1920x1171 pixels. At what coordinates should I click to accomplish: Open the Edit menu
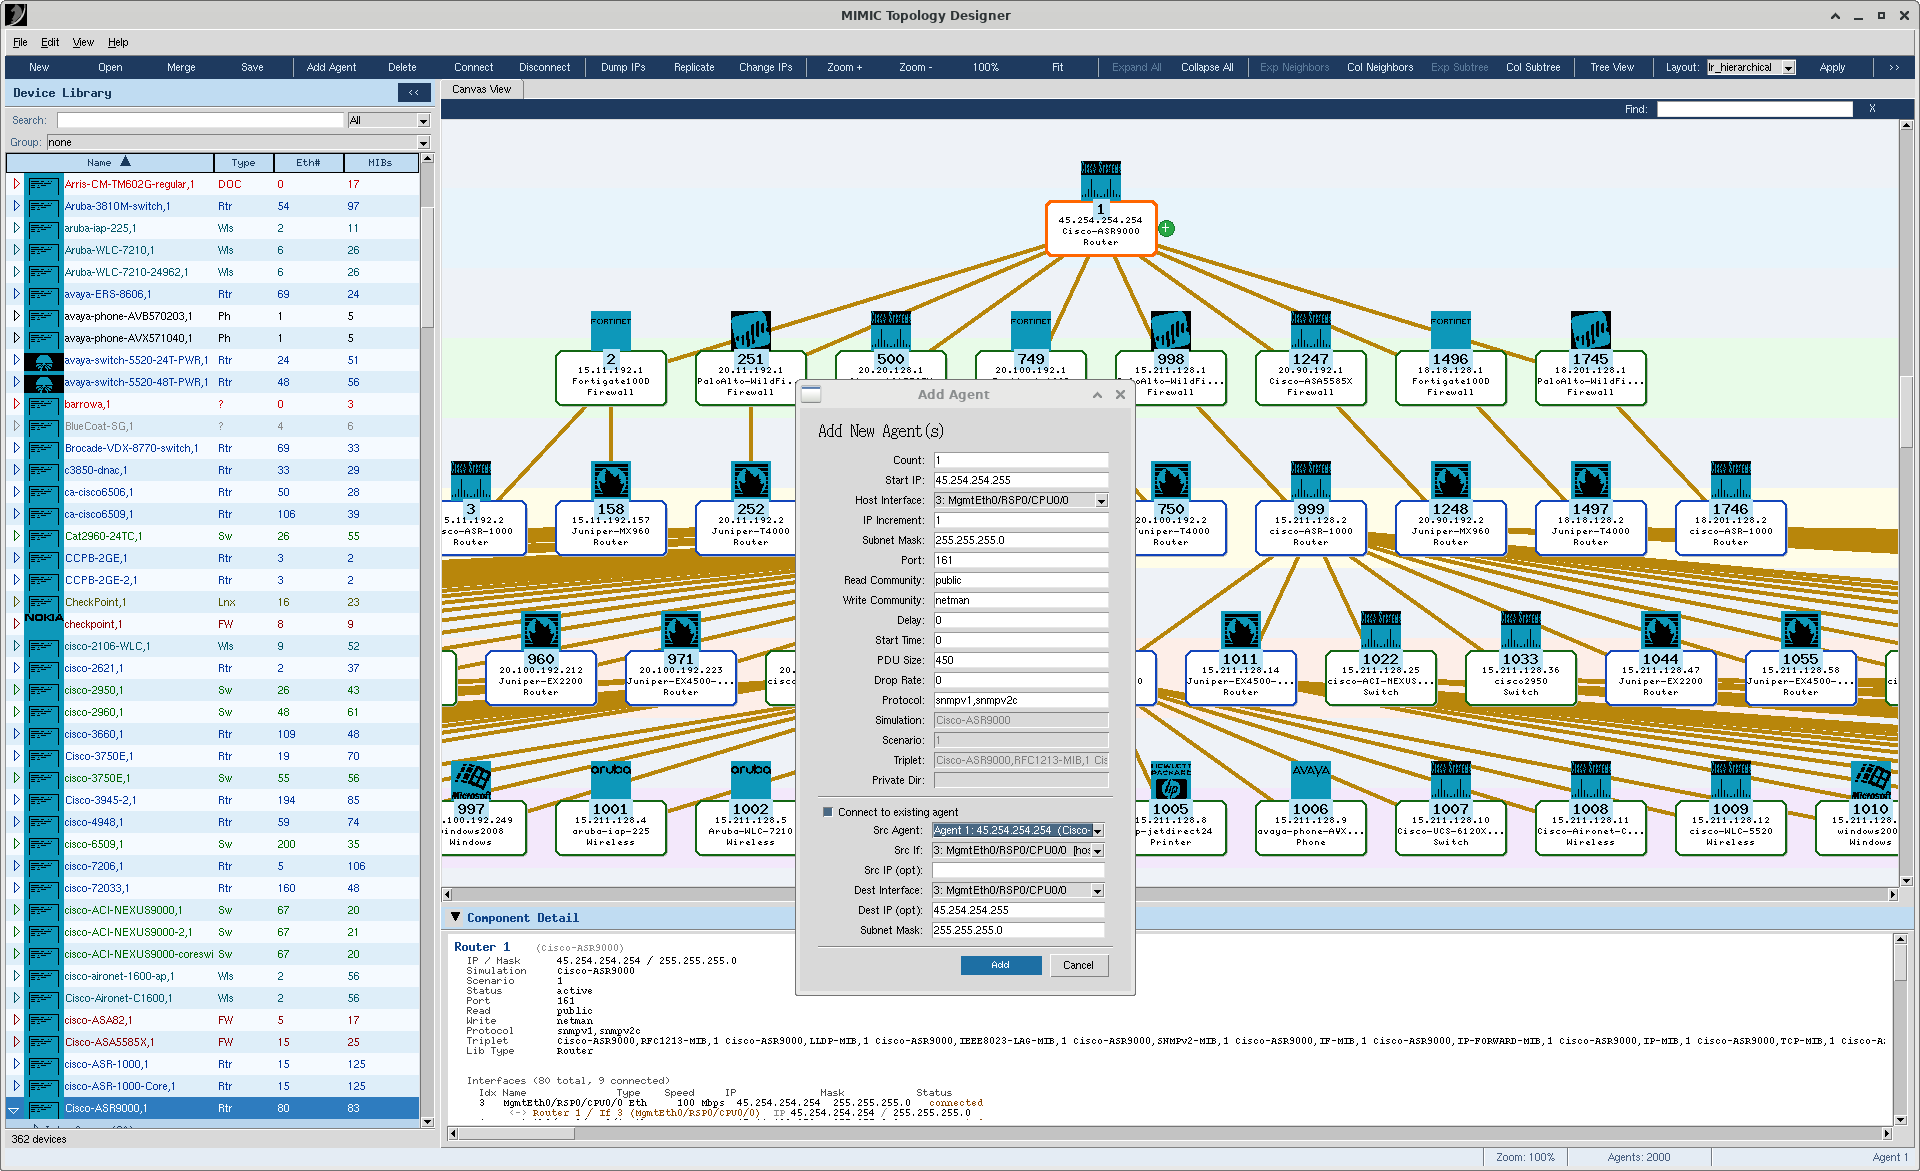click(50, 42)
